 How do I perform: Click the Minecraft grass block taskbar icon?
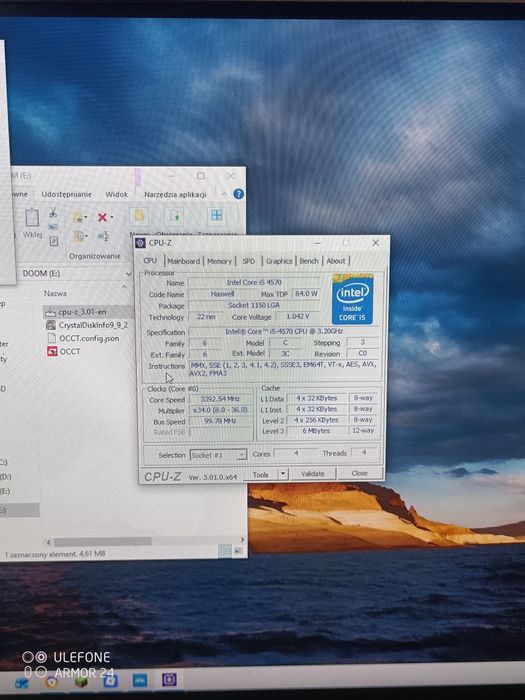coord(80,682)
